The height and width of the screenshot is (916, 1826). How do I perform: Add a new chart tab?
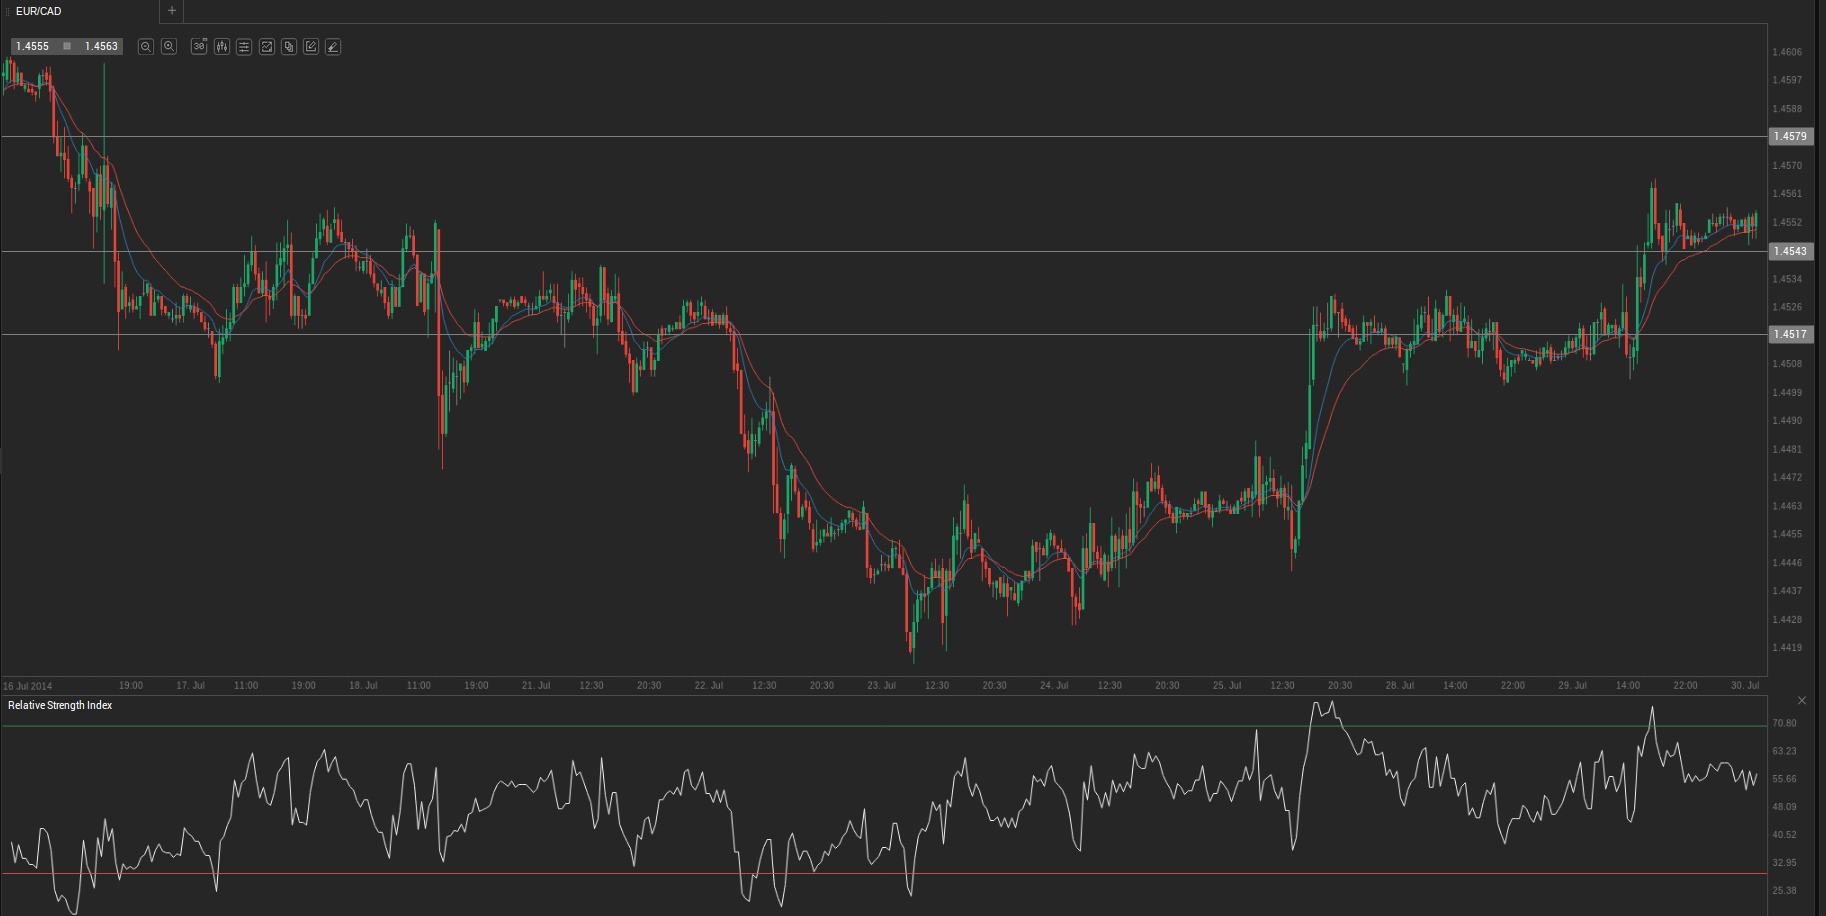[x=172, y=11]
